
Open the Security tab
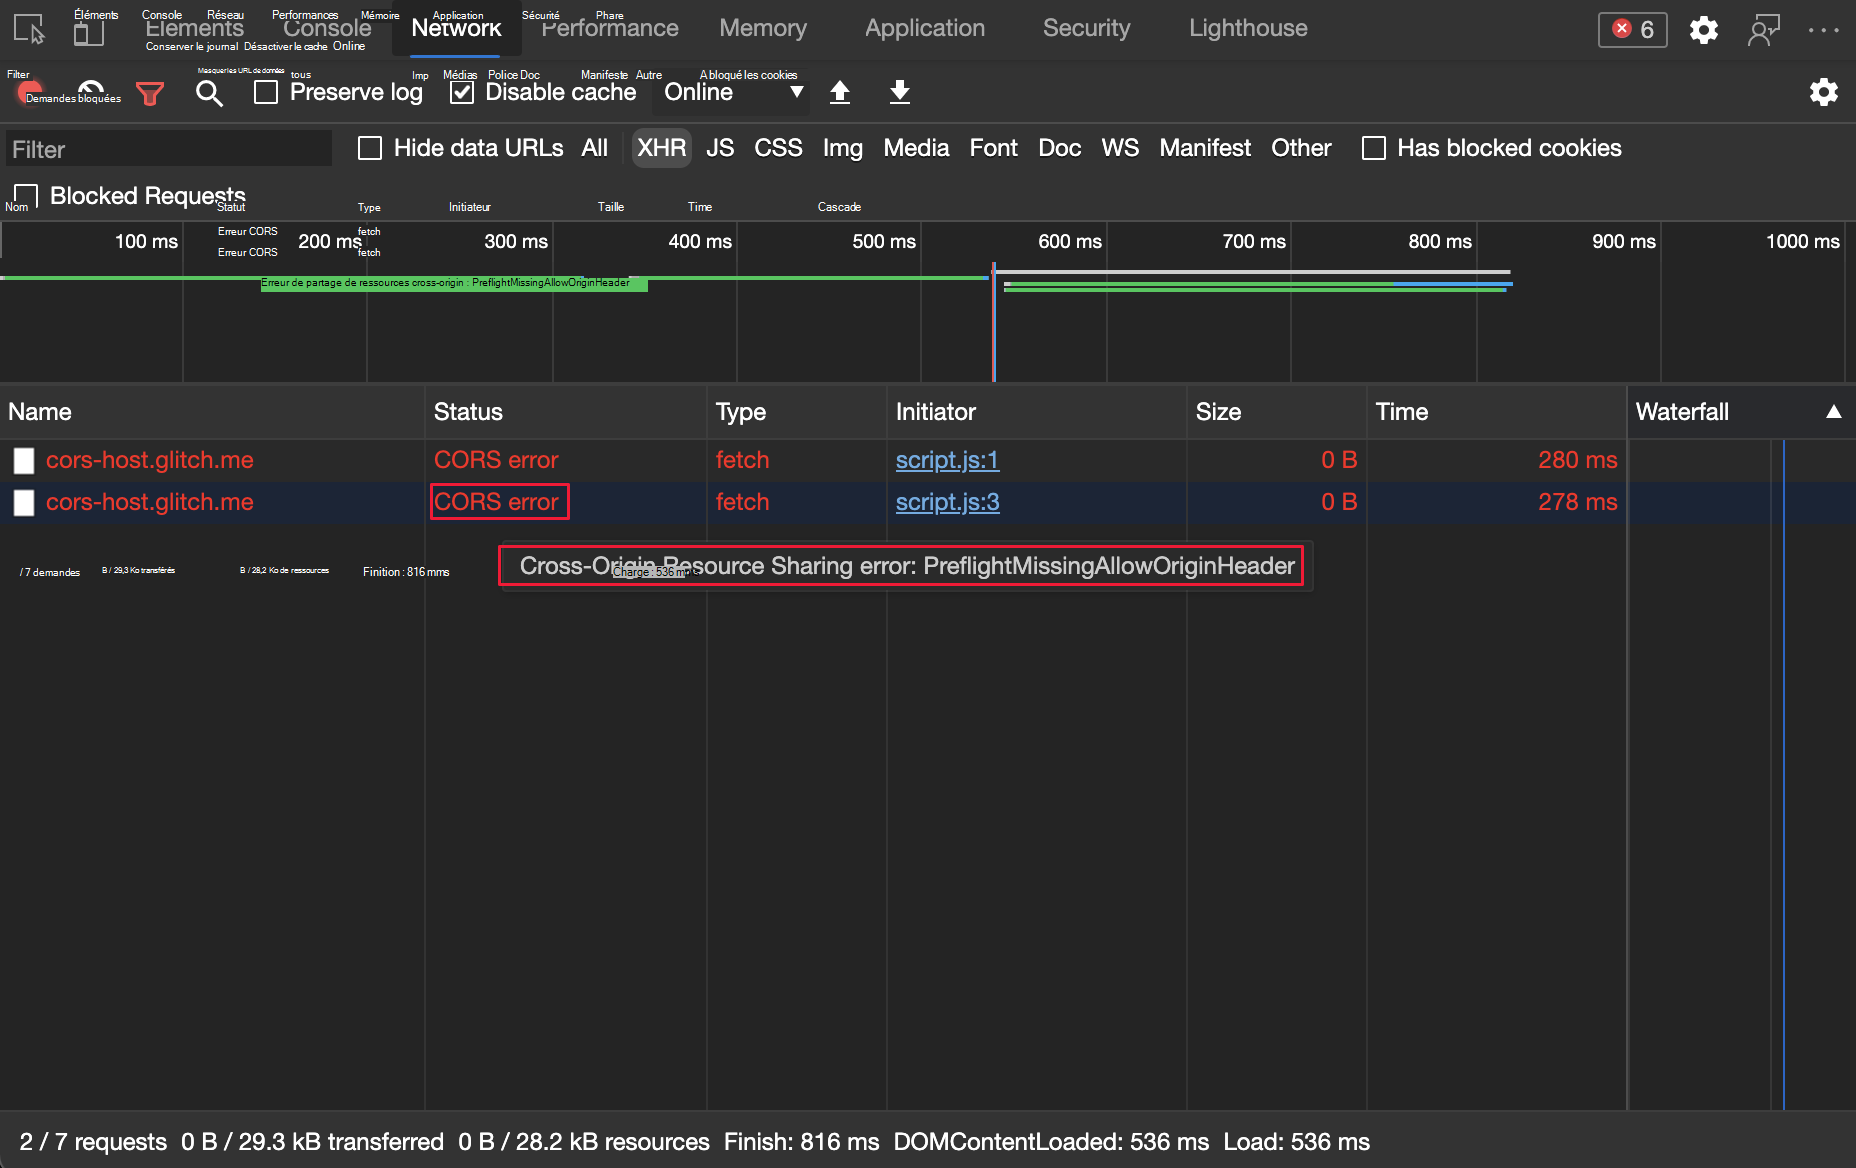1086,28
